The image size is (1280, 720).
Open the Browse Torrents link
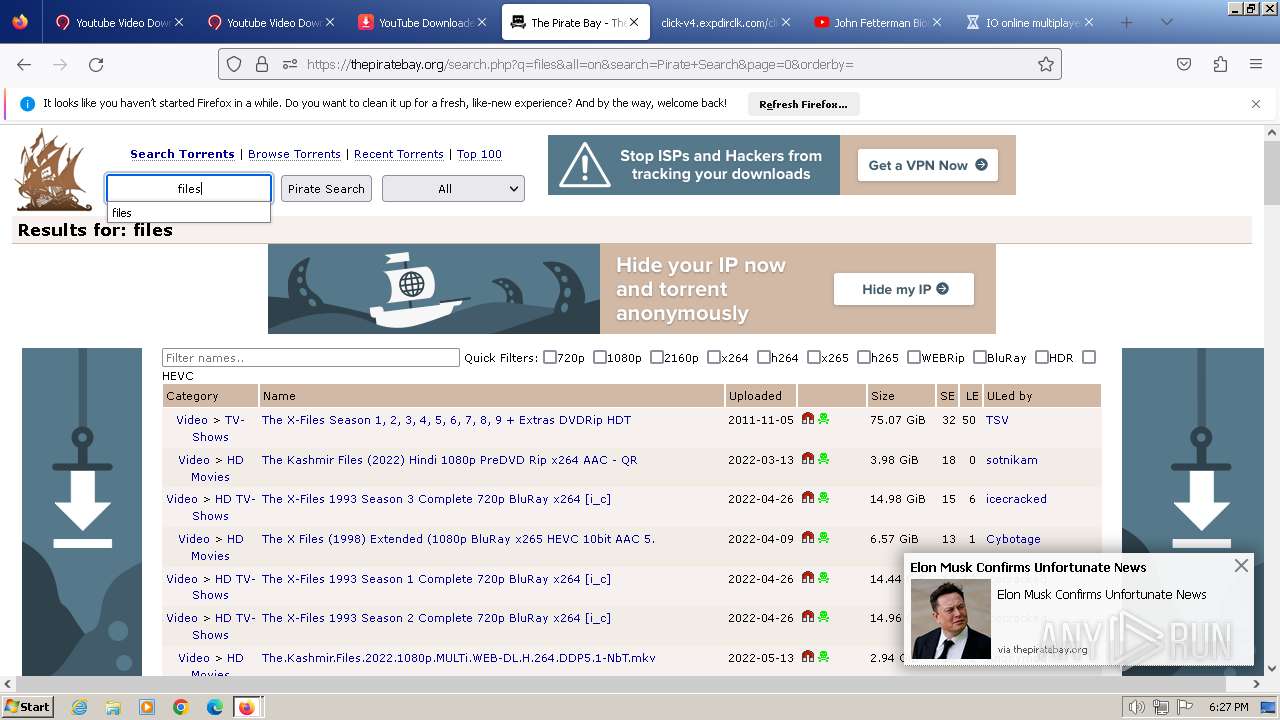pyautogui.click(x=294, y=154)
